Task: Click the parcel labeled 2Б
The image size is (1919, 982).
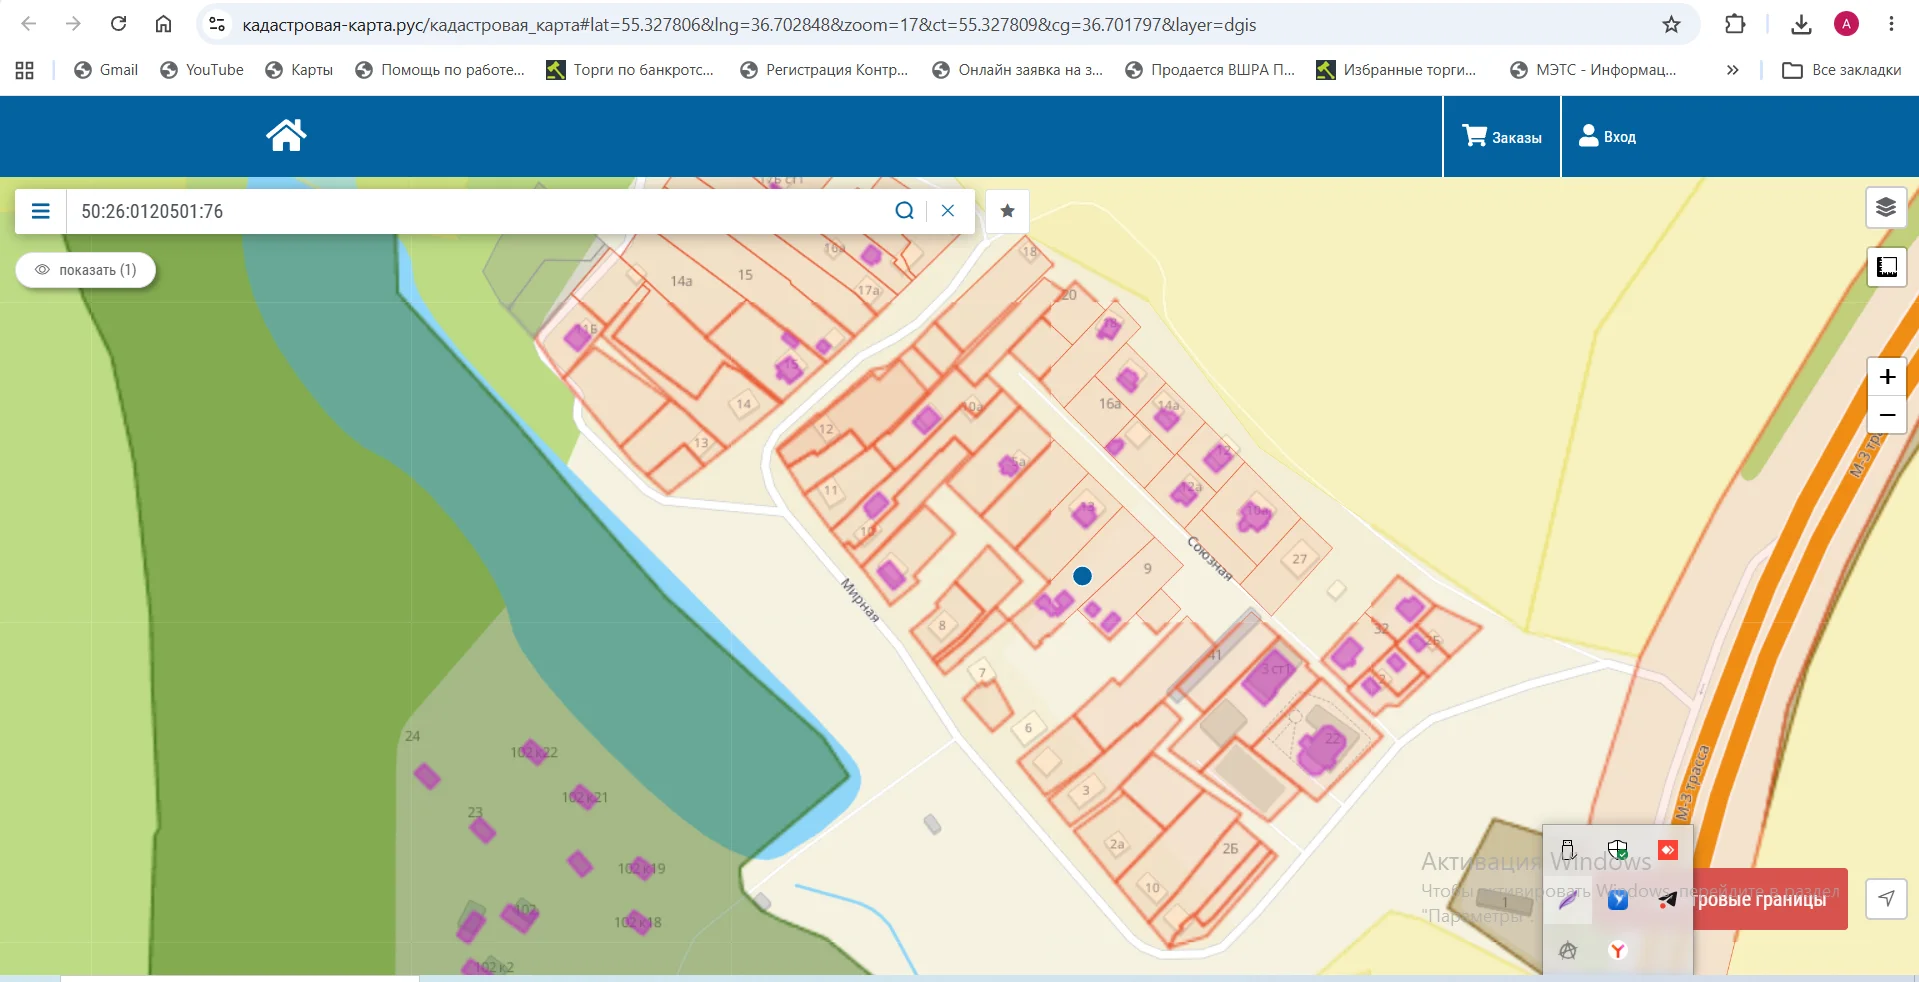Action: (1230, 849)
